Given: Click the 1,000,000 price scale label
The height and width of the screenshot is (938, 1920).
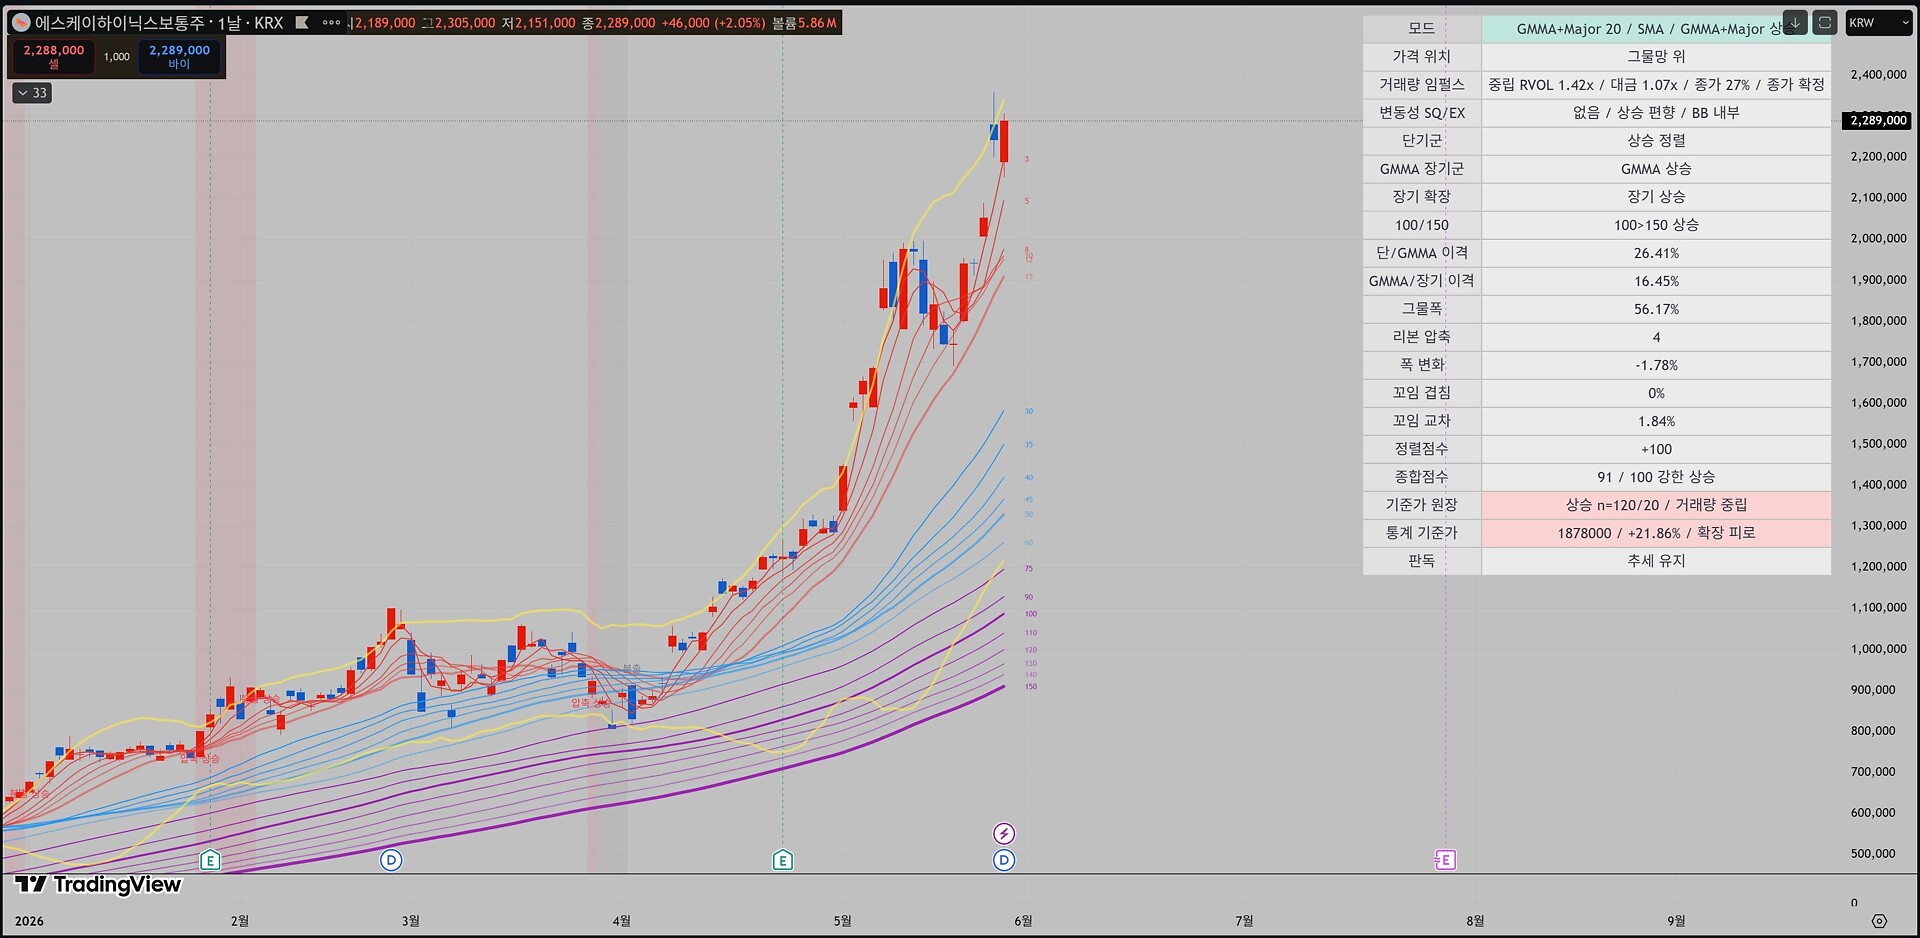Looking at the screenshot, I should point(1878,649).
